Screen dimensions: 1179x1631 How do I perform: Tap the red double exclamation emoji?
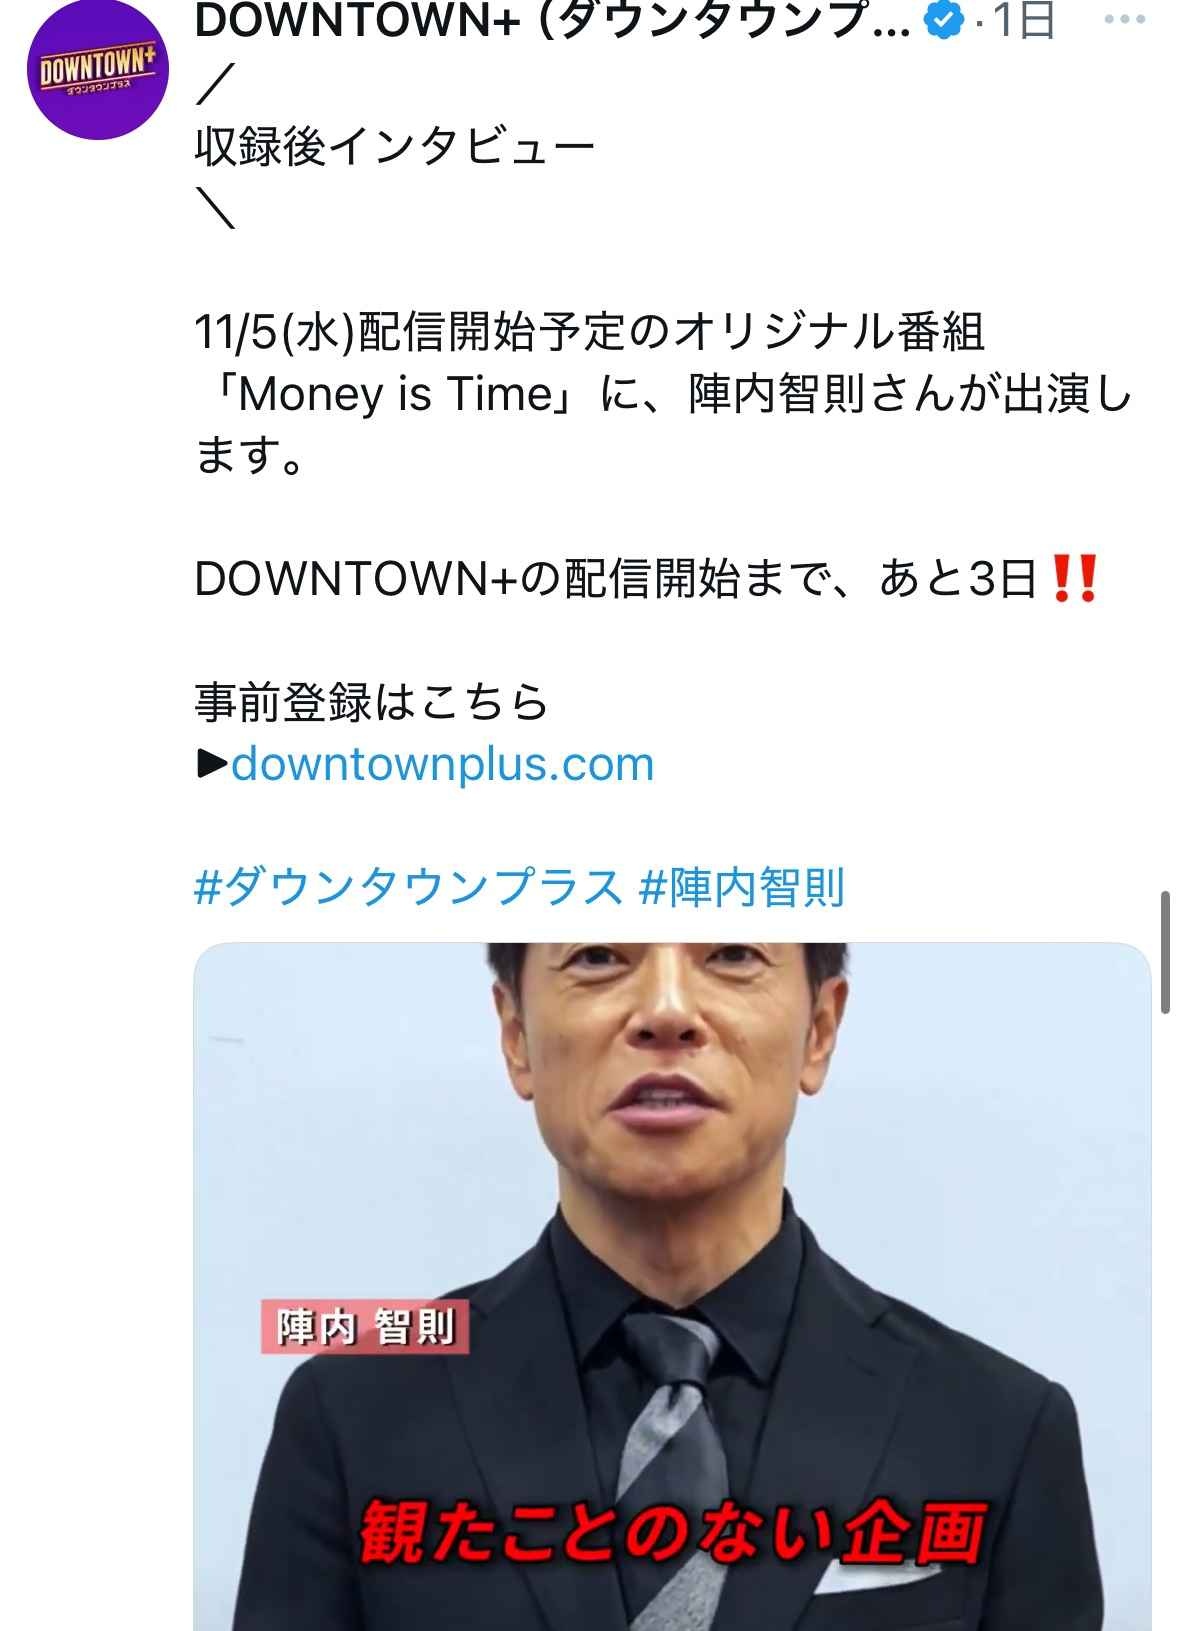coord(1076,579)
